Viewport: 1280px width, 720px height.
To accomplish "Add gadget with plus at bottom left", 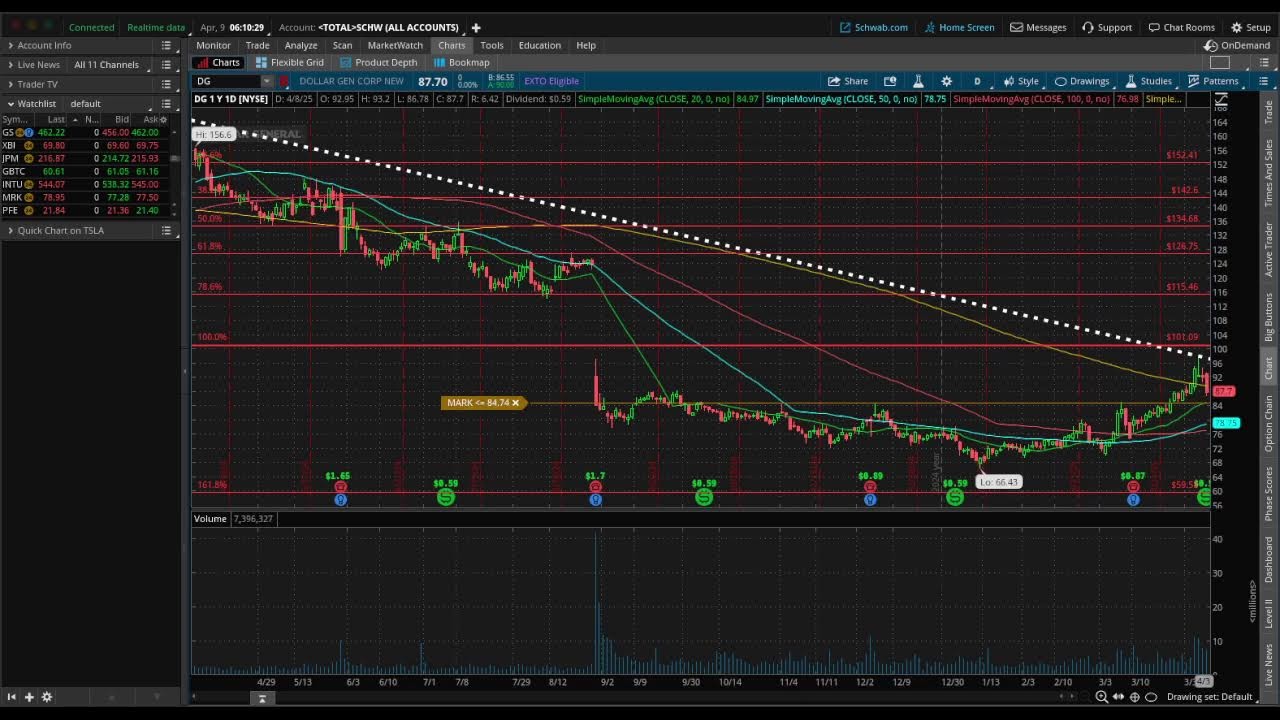I will [29, 697].
